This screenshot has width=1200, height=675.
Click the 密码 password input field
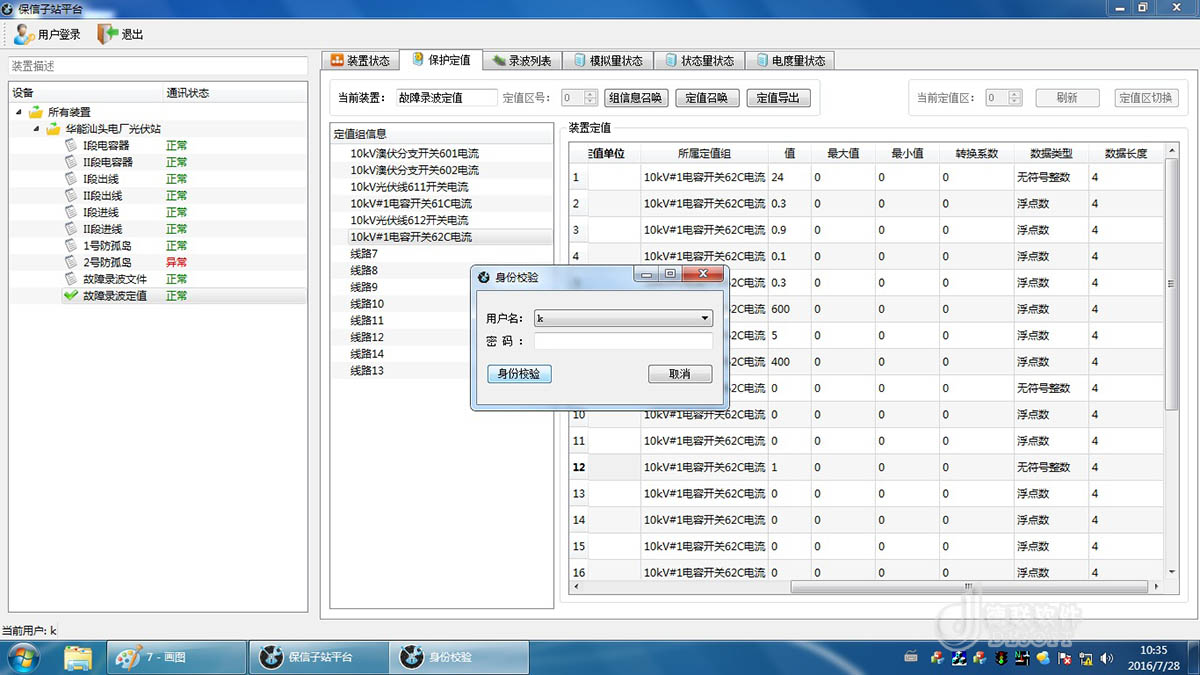623,341
